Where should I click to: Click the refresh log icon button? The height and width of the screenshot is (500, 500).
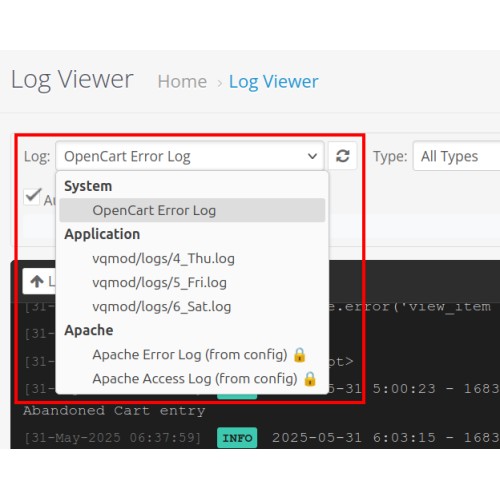(x=343, y=156)
